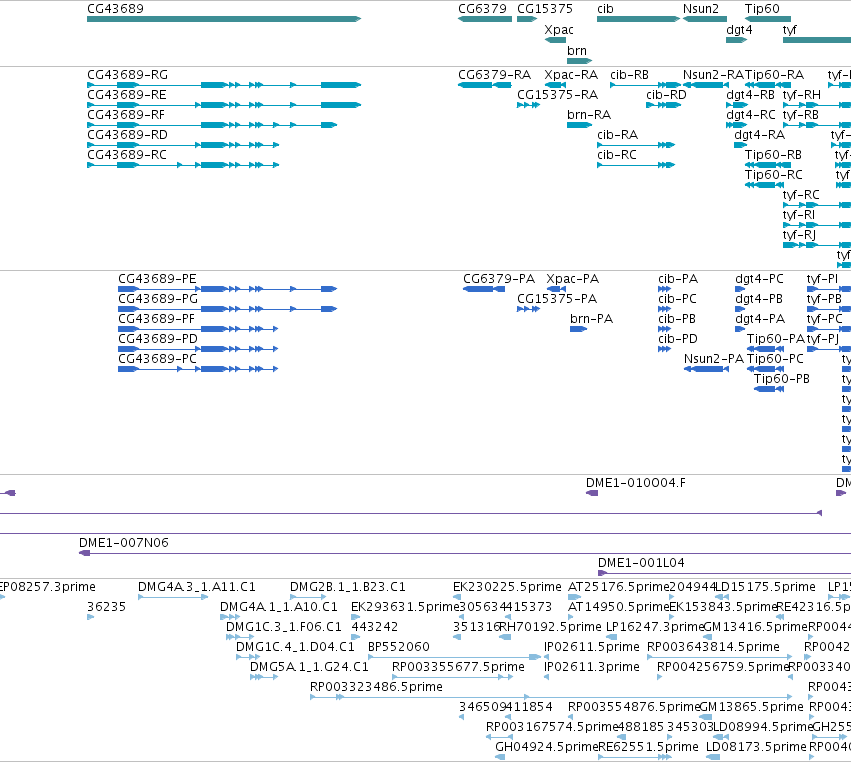Select protein dgt4-PC
This screenshot has width=851, height=762.
tap(741, 289)
